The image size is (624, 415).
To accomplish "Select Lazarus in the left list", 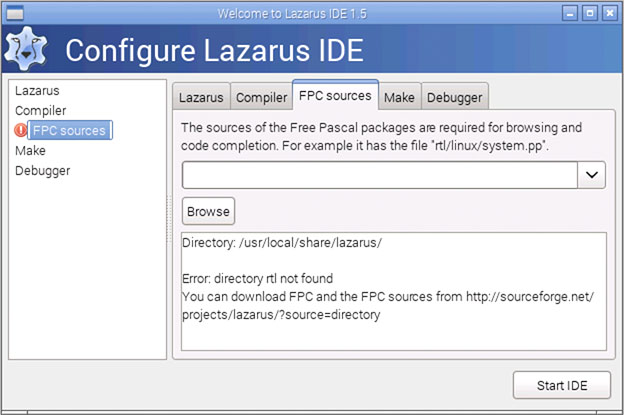I will click(x=37, y=91).
